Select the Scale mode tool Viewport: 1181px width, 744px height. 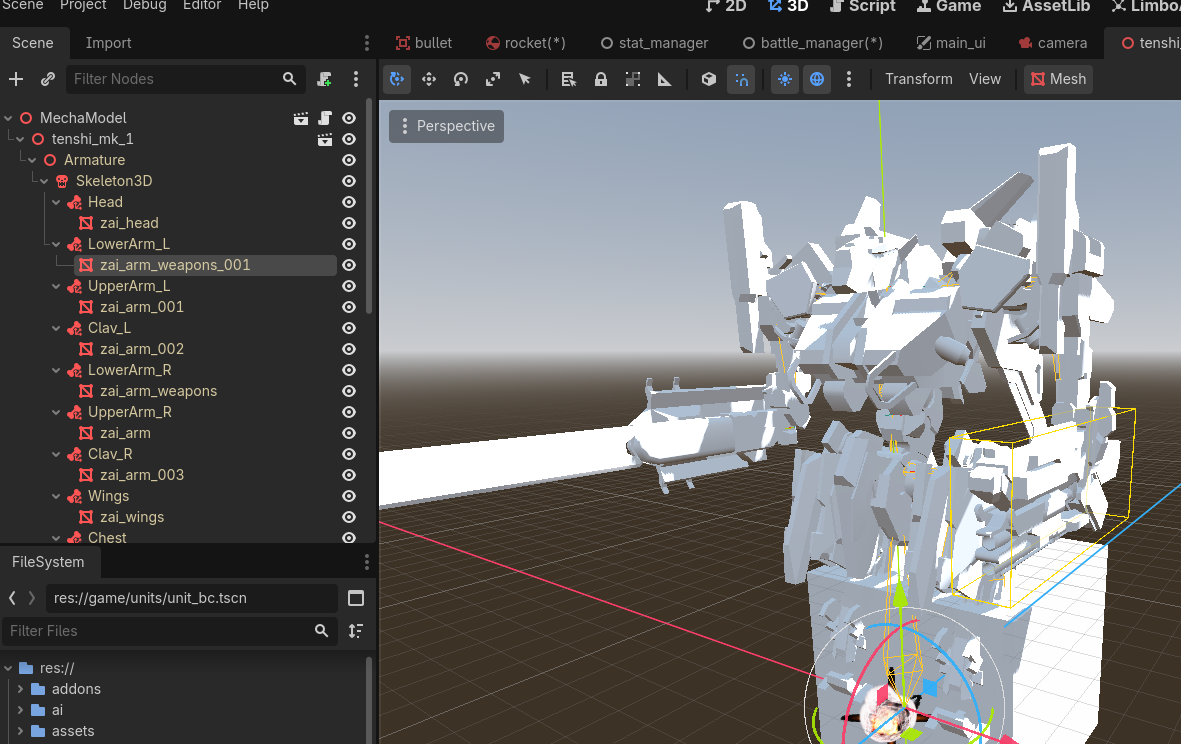pos(493,79)
